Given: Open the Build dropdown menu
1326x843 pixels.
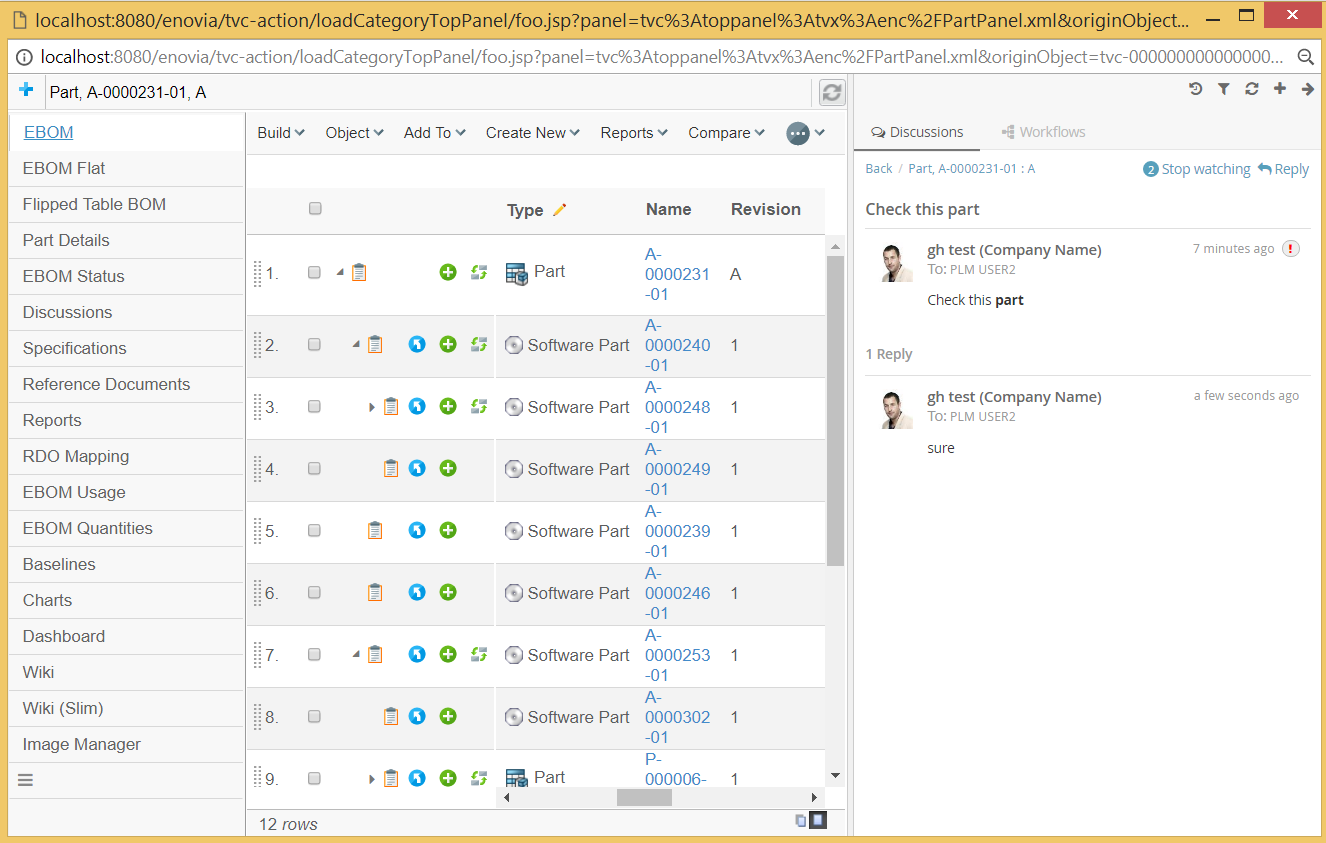Looking at the screenshot, I should [280, 132].
